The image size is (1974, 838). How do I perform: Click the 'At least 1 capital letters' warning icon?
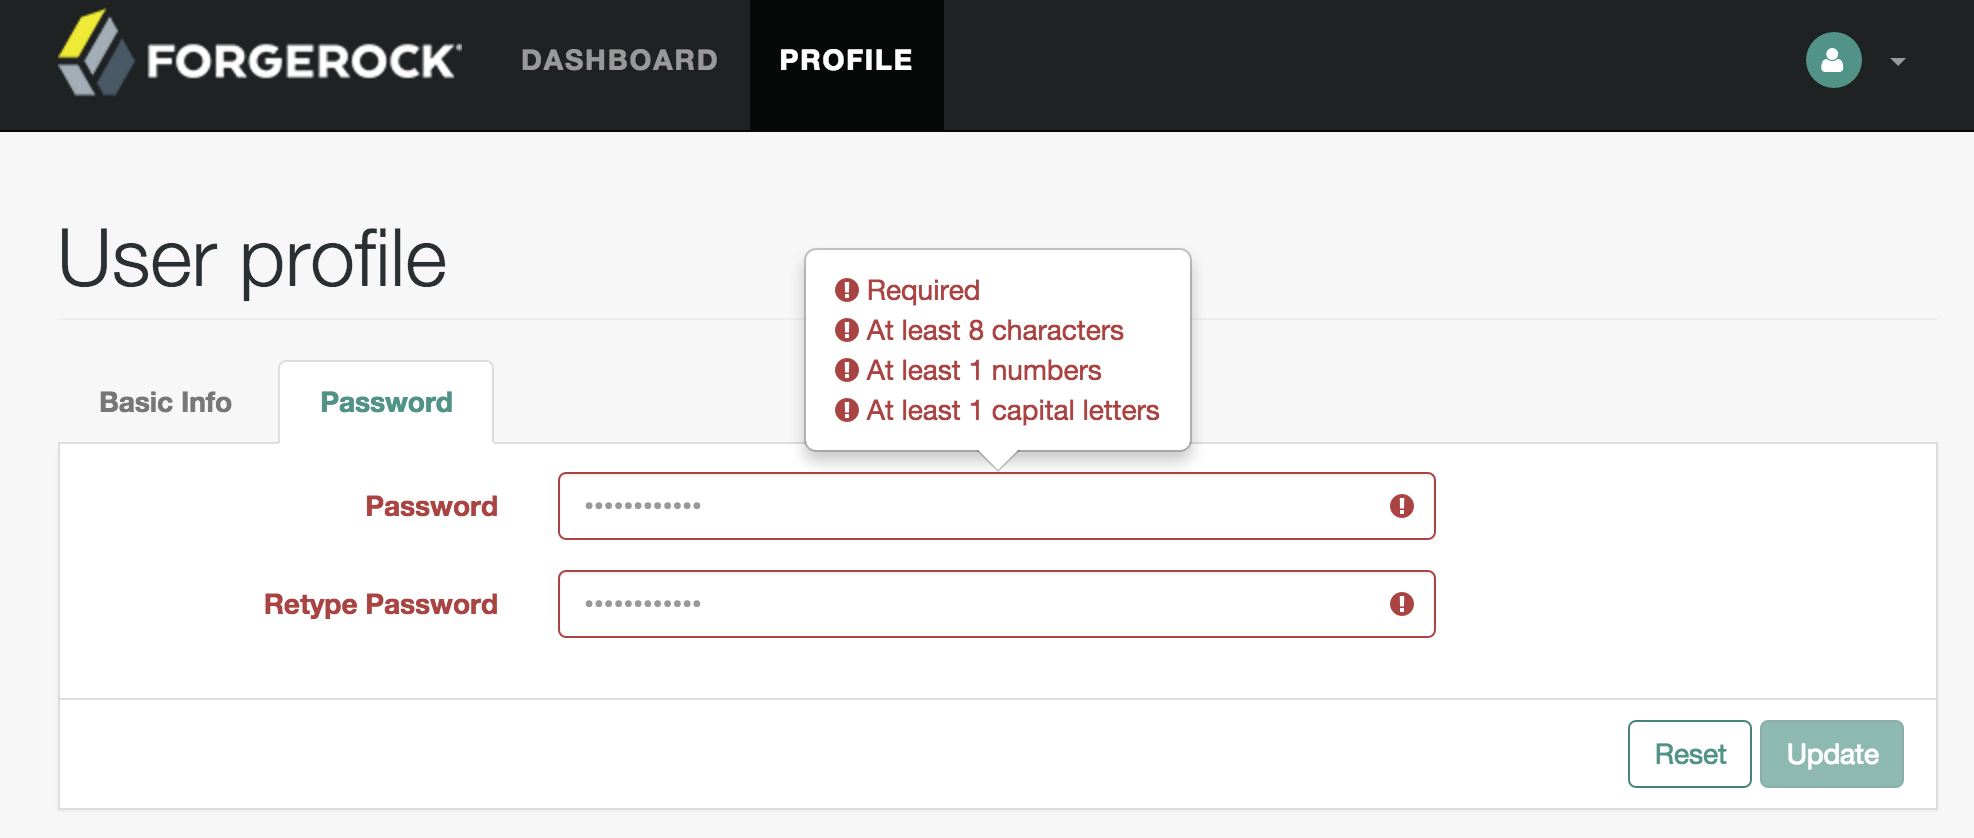(846, 410)
